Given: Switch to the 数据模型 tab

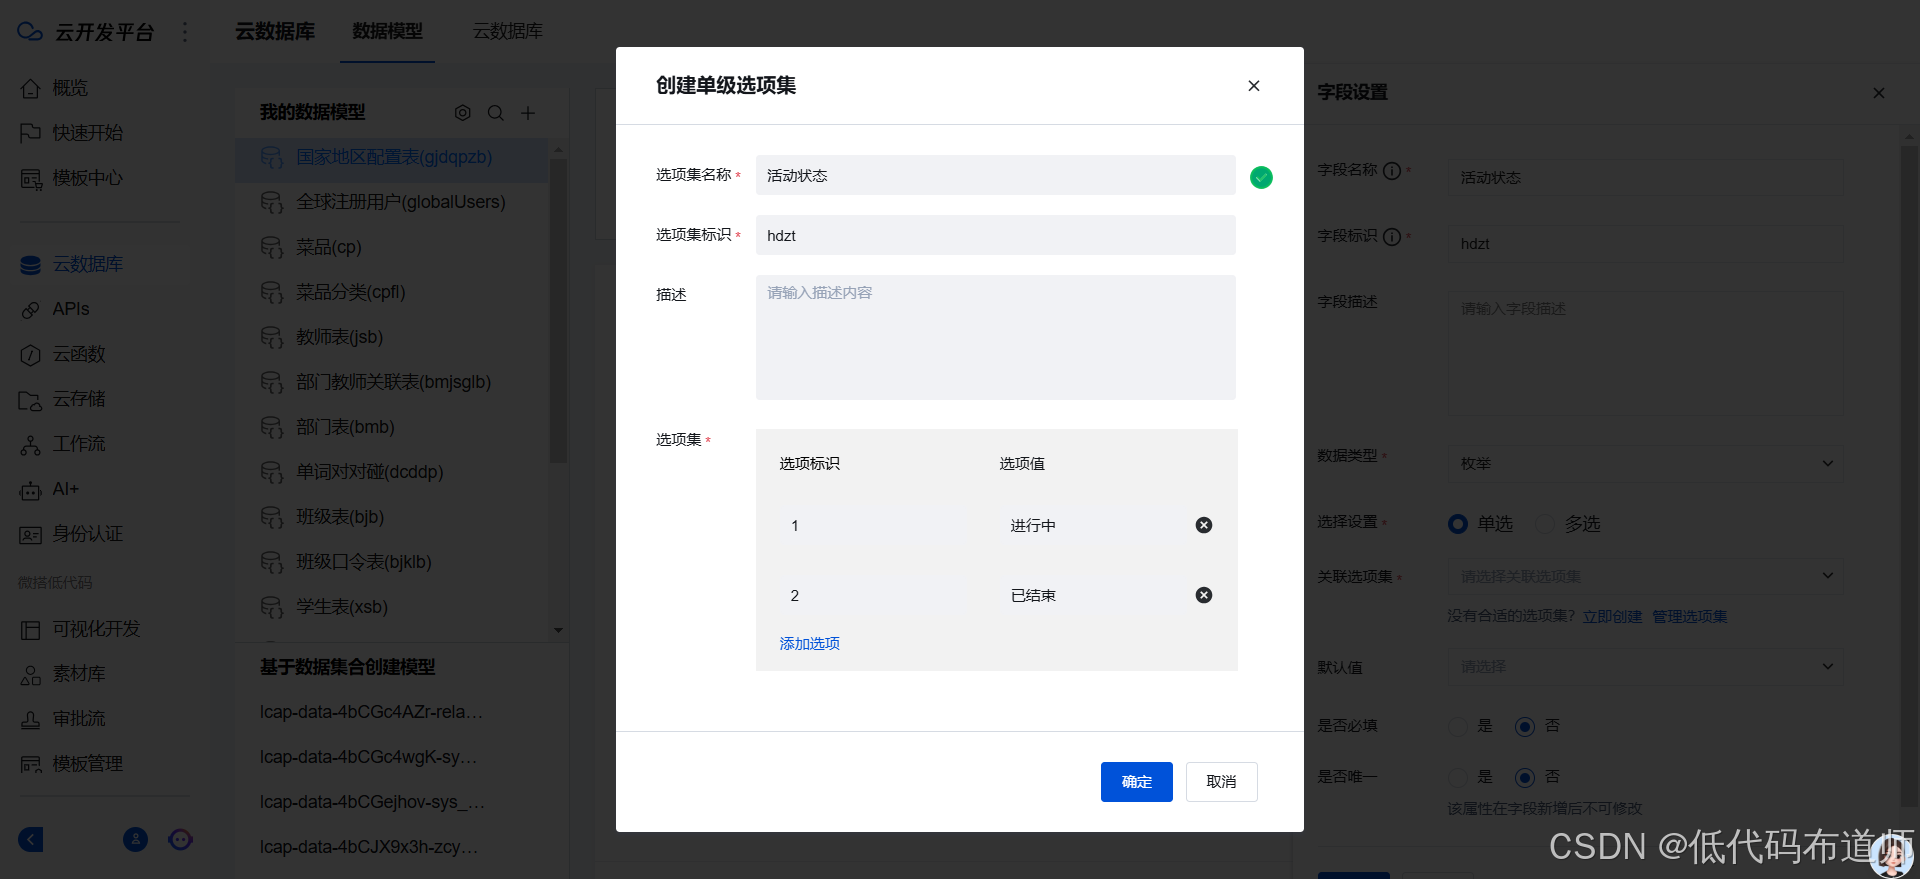Looking at the screenshot, I should (387, 32).
